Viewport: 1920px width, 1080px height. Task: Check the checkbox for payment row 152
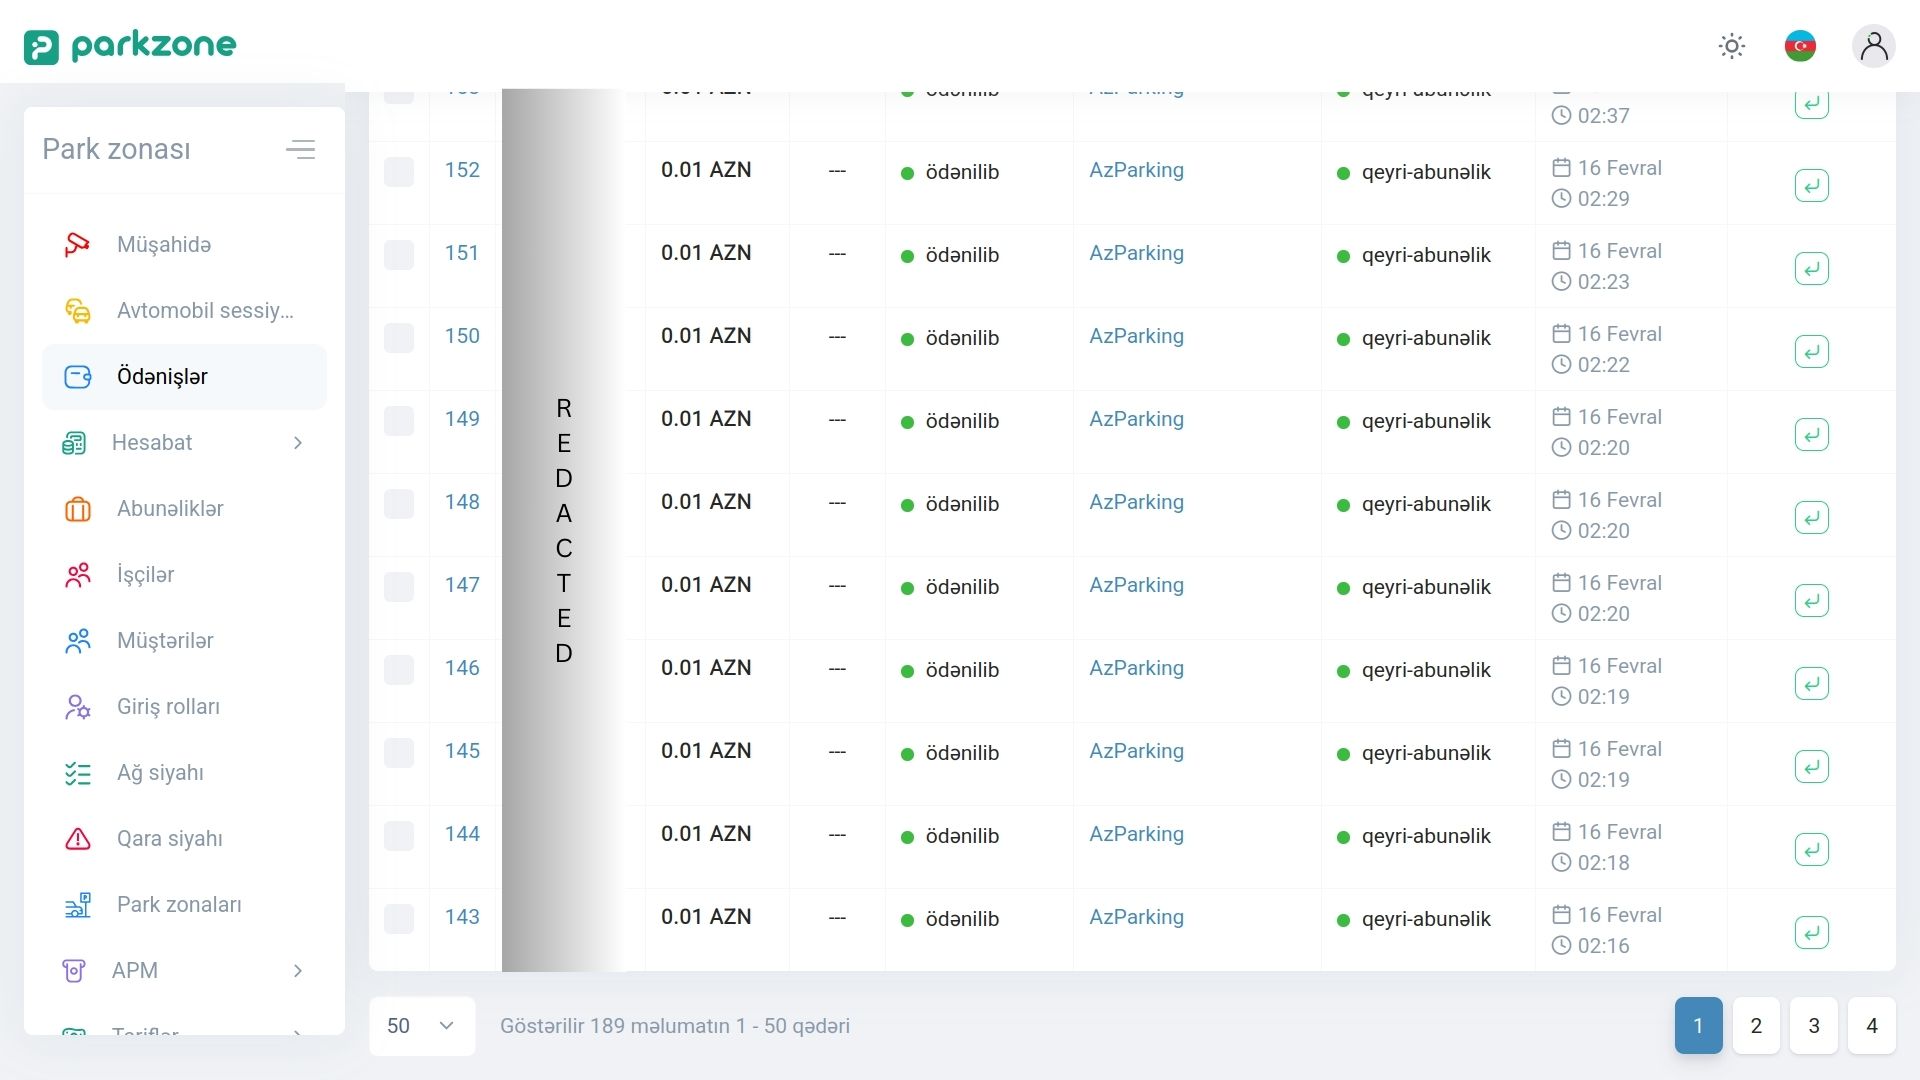click(399, 171)
